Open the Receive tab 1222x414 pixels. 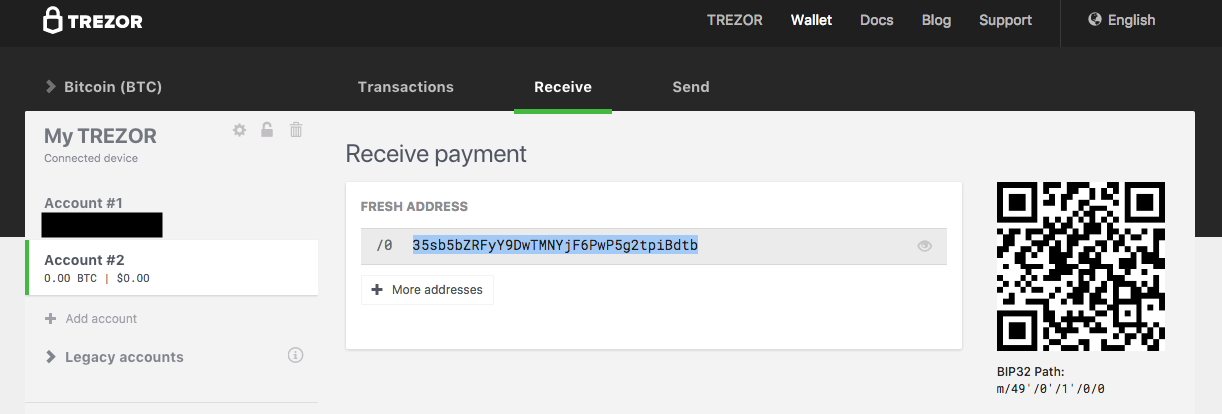[x=563, y=87]
